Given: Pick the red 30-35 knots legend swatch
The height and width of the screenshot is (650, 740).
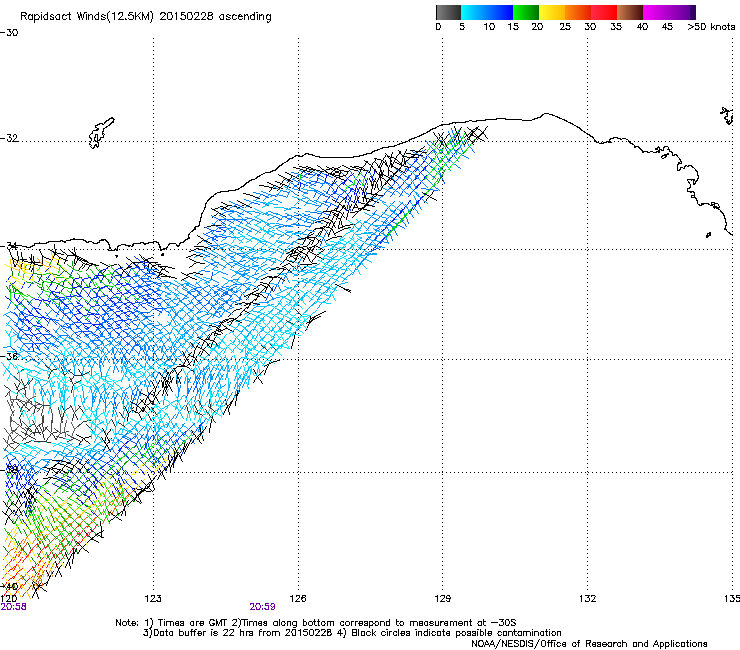Looking at the screenshot, I should [604, 12].
